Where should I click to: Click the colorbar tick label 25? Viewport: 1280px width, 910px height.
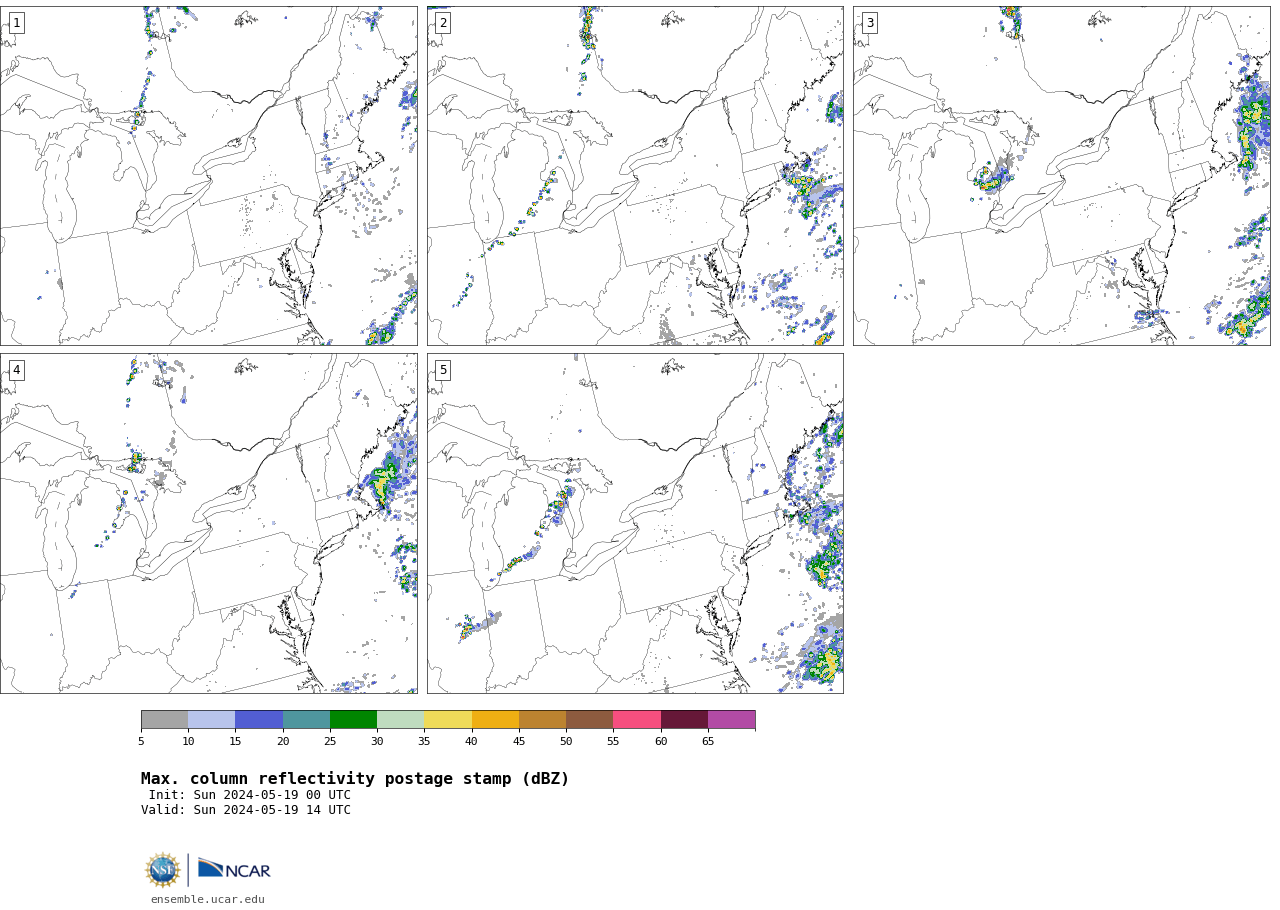[330, 741]
